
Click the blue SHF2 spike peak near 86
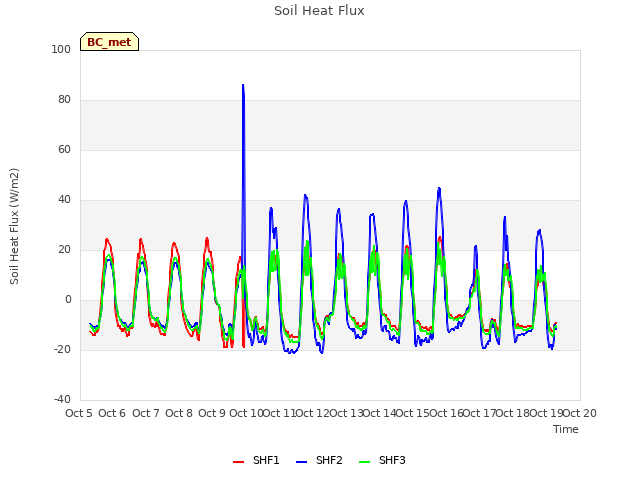[243, 85]
